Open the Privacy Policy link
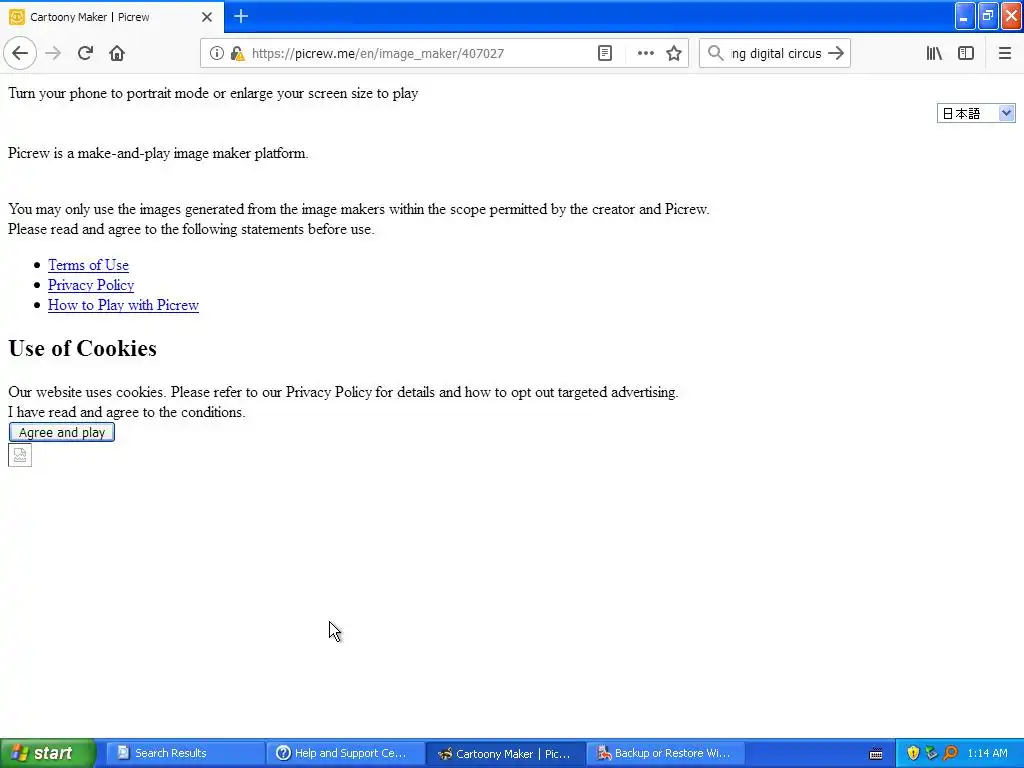 [x=91, y=285]
